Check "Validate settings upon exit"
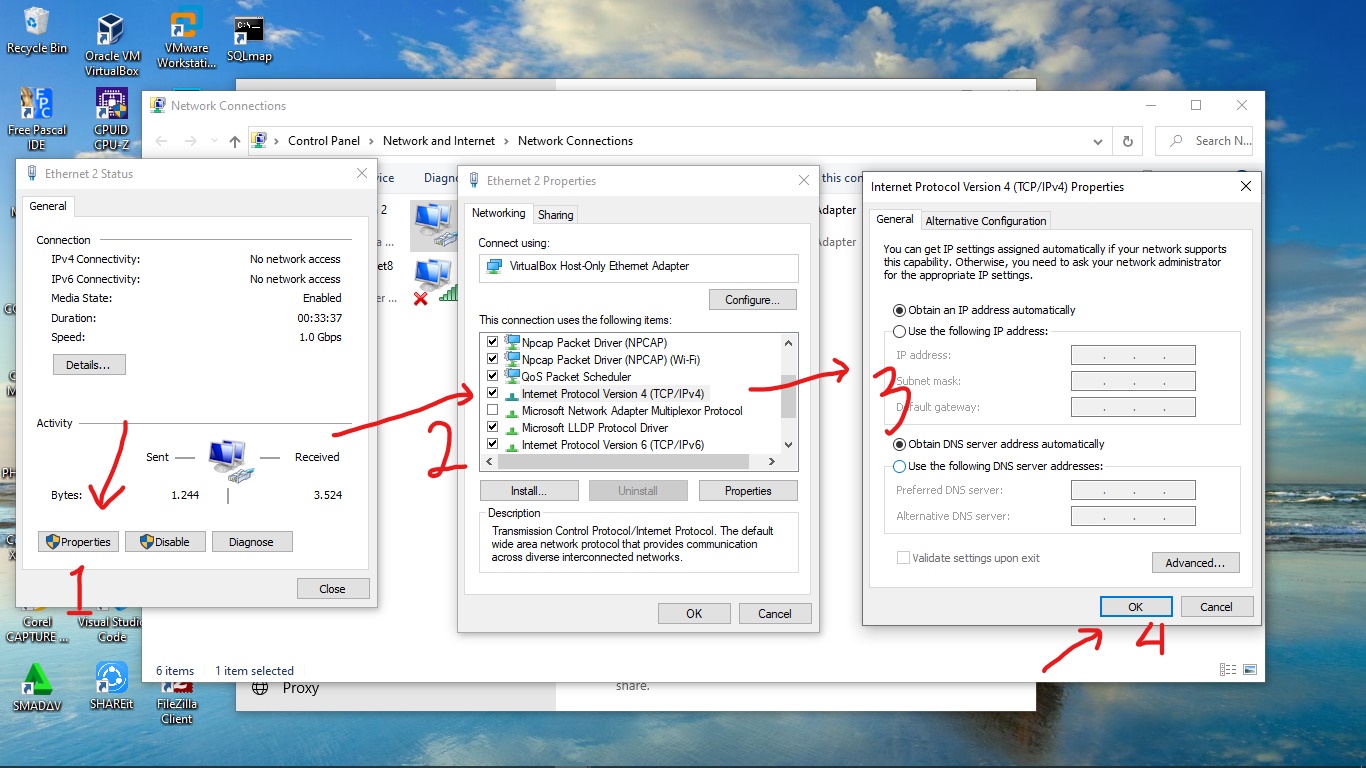 [x=903, y=557]
